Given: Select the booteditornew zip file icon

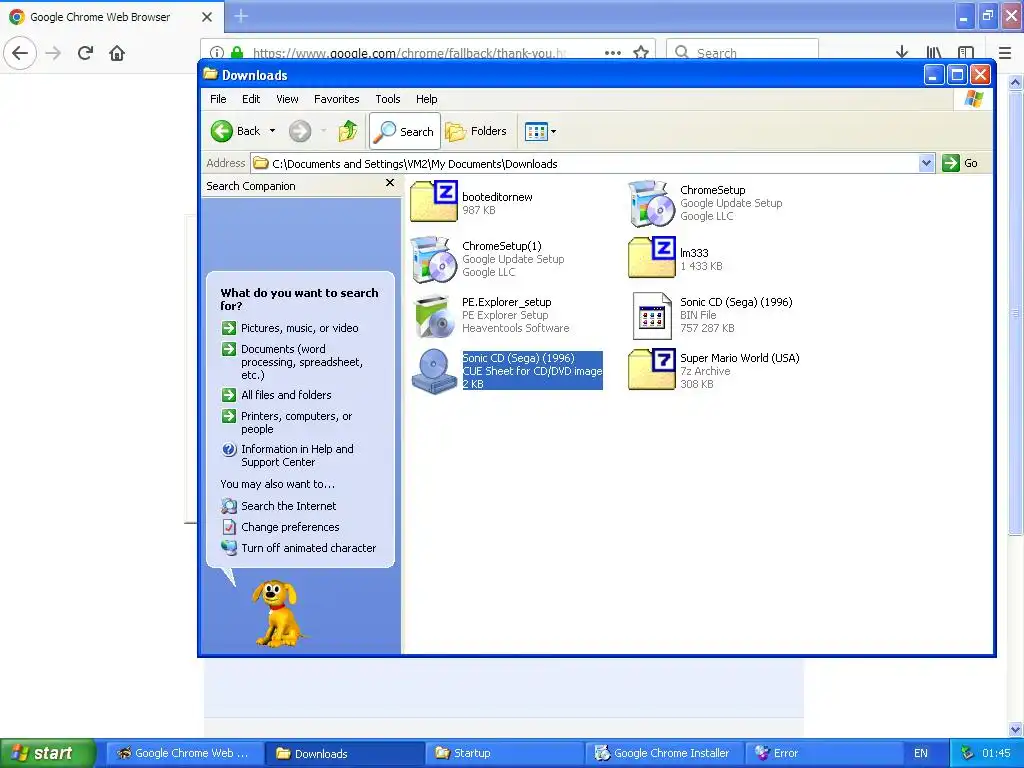Looking at the screenshot, I should click(434, 202).
